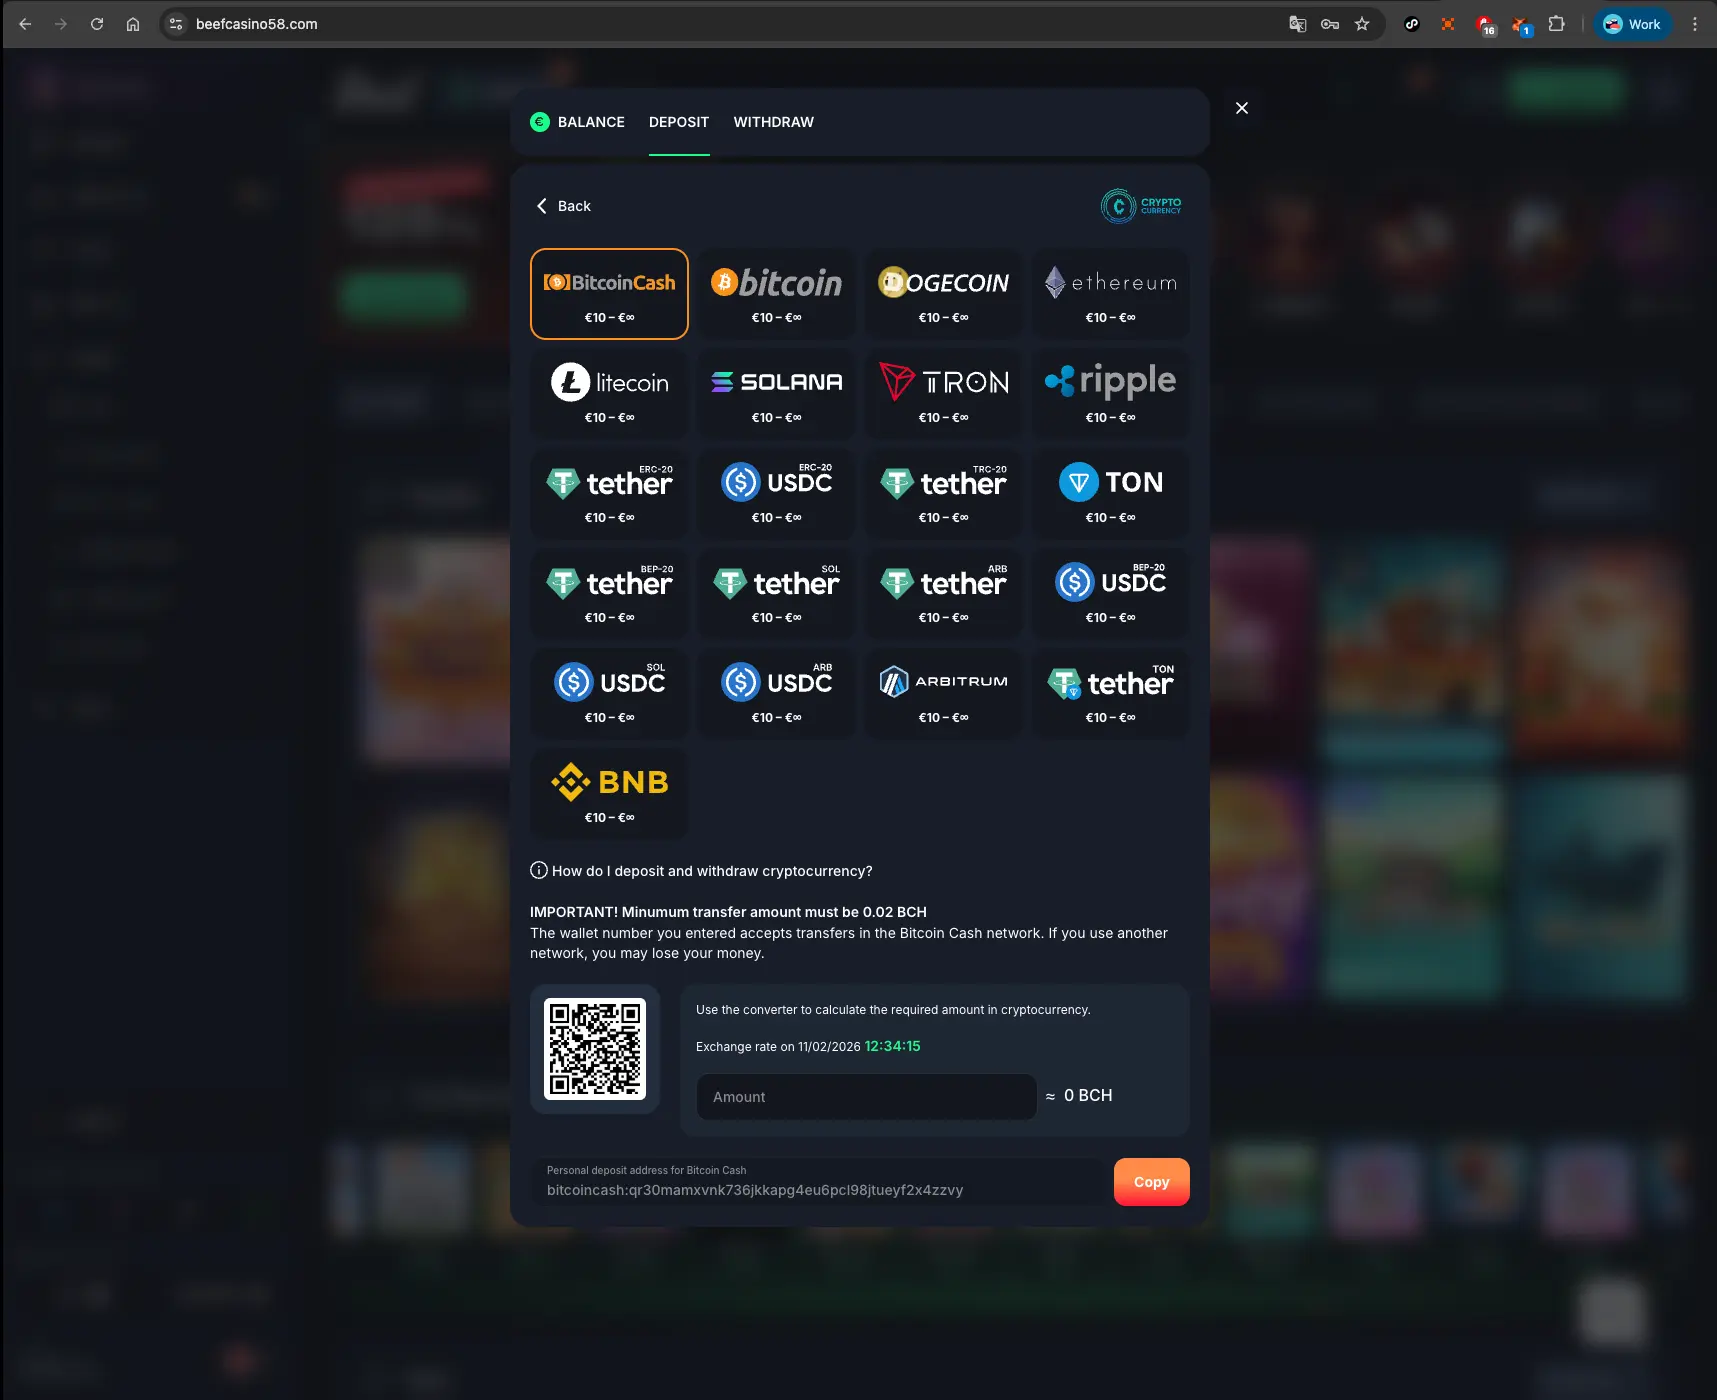Pick Dogecoin for the deposit
Viewport: 1717px width, 1400px height.
coord(943,294)
